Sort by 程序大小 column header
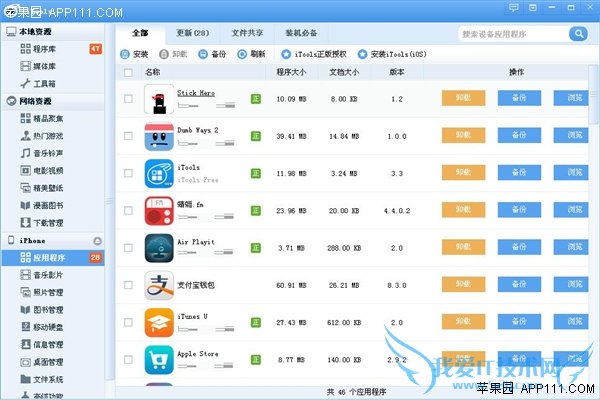The height and width of the screenshot is (400, 600). [291, 72]
